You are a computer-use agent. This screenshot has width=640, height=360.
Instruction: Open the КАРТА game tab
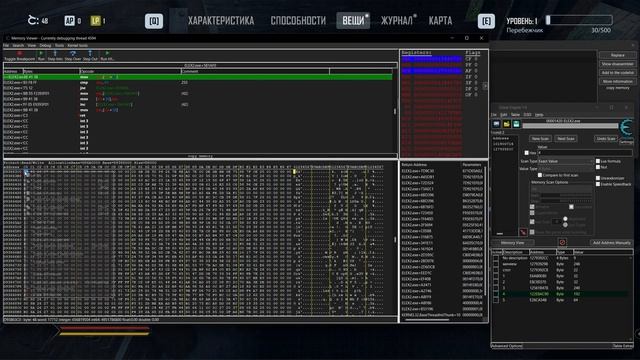[x=440, y=21]
